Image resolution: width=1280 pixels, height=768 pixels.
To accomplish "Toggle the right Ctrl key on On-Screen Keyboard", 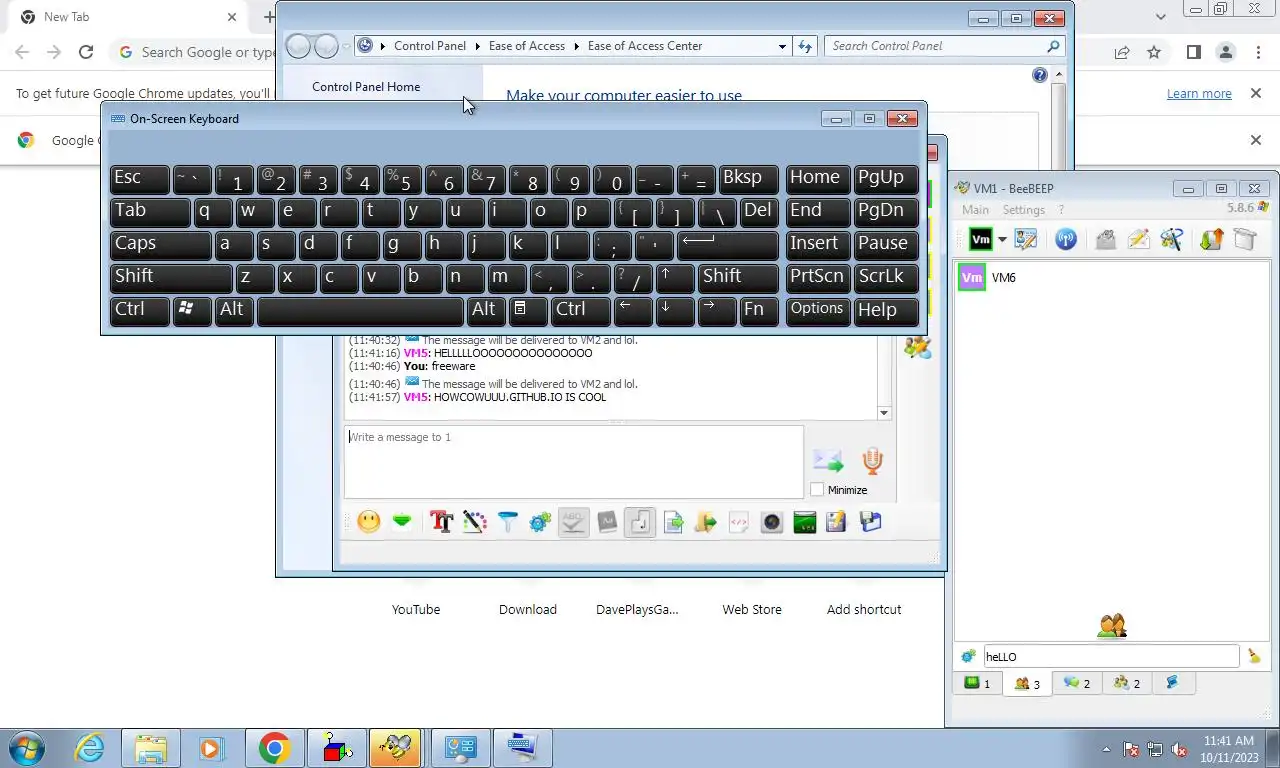I will point(580,309).
